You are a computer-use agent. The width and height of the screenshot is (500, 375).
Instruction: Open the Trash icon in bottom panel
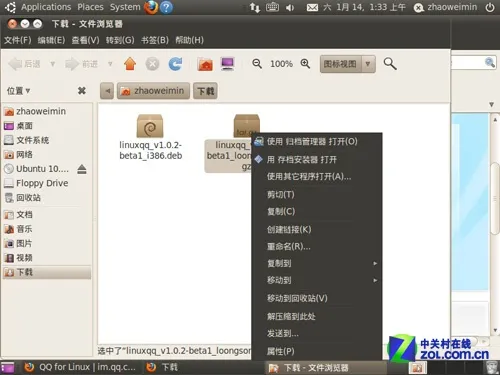click(x=492, y=368)
